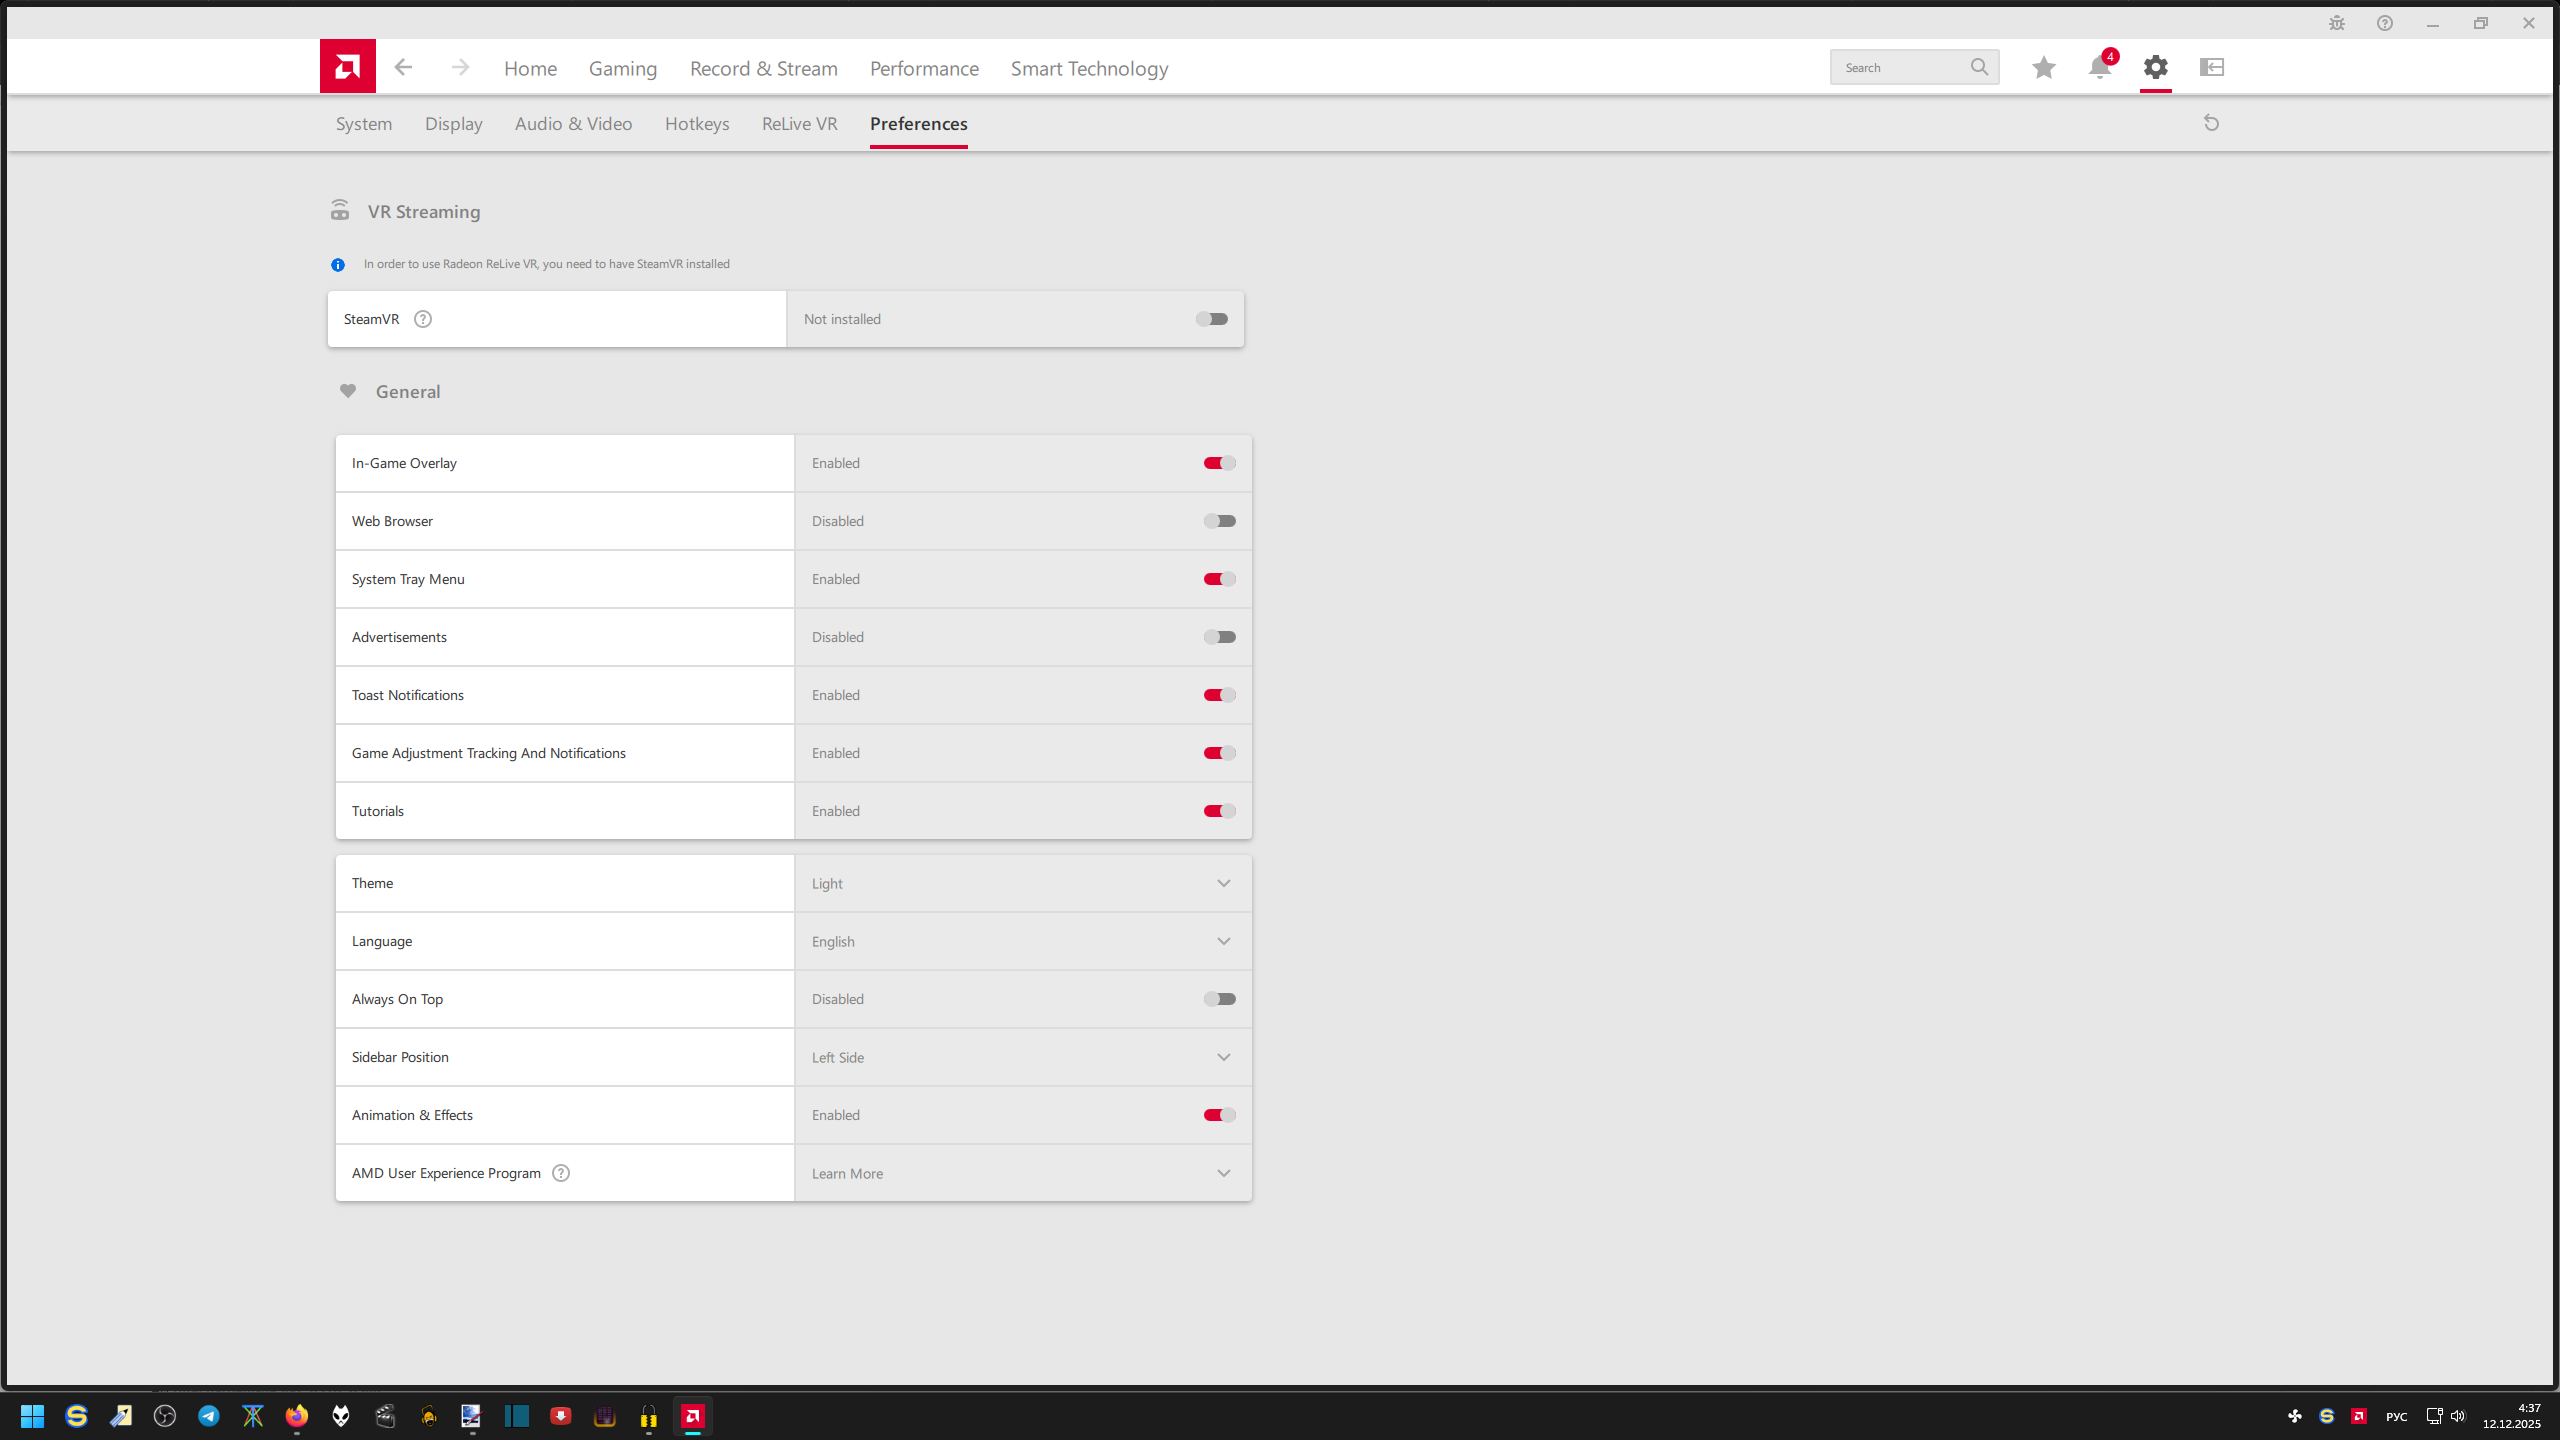Viewport: 2560px width, 1440px height.
Task: Open the Theme dropdown
Action: (x=1223, y=883)
